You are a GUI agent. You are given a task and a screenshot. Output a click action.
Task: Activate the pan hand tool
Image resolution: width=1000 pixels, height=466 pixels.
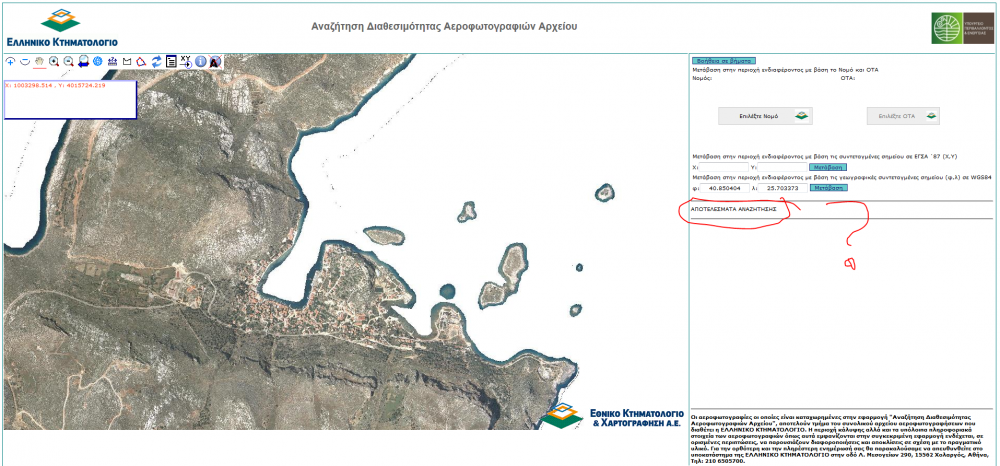(40, 61)
